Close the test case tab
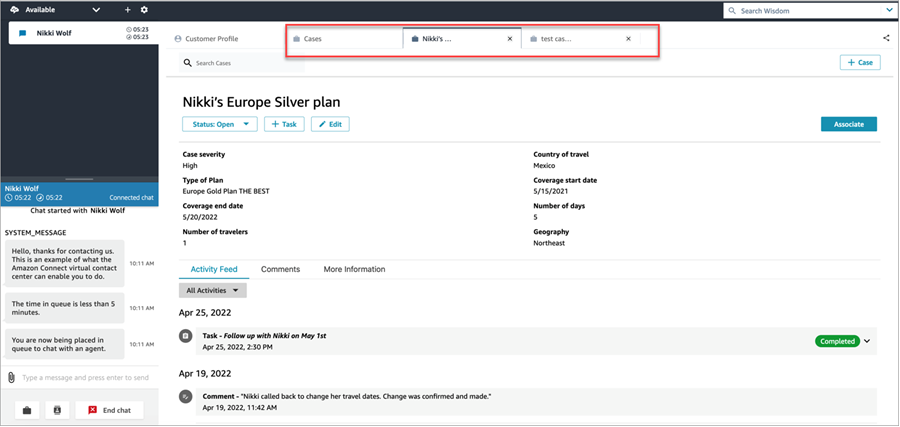Viewport: 900px width, 427px height. (628, 39)
